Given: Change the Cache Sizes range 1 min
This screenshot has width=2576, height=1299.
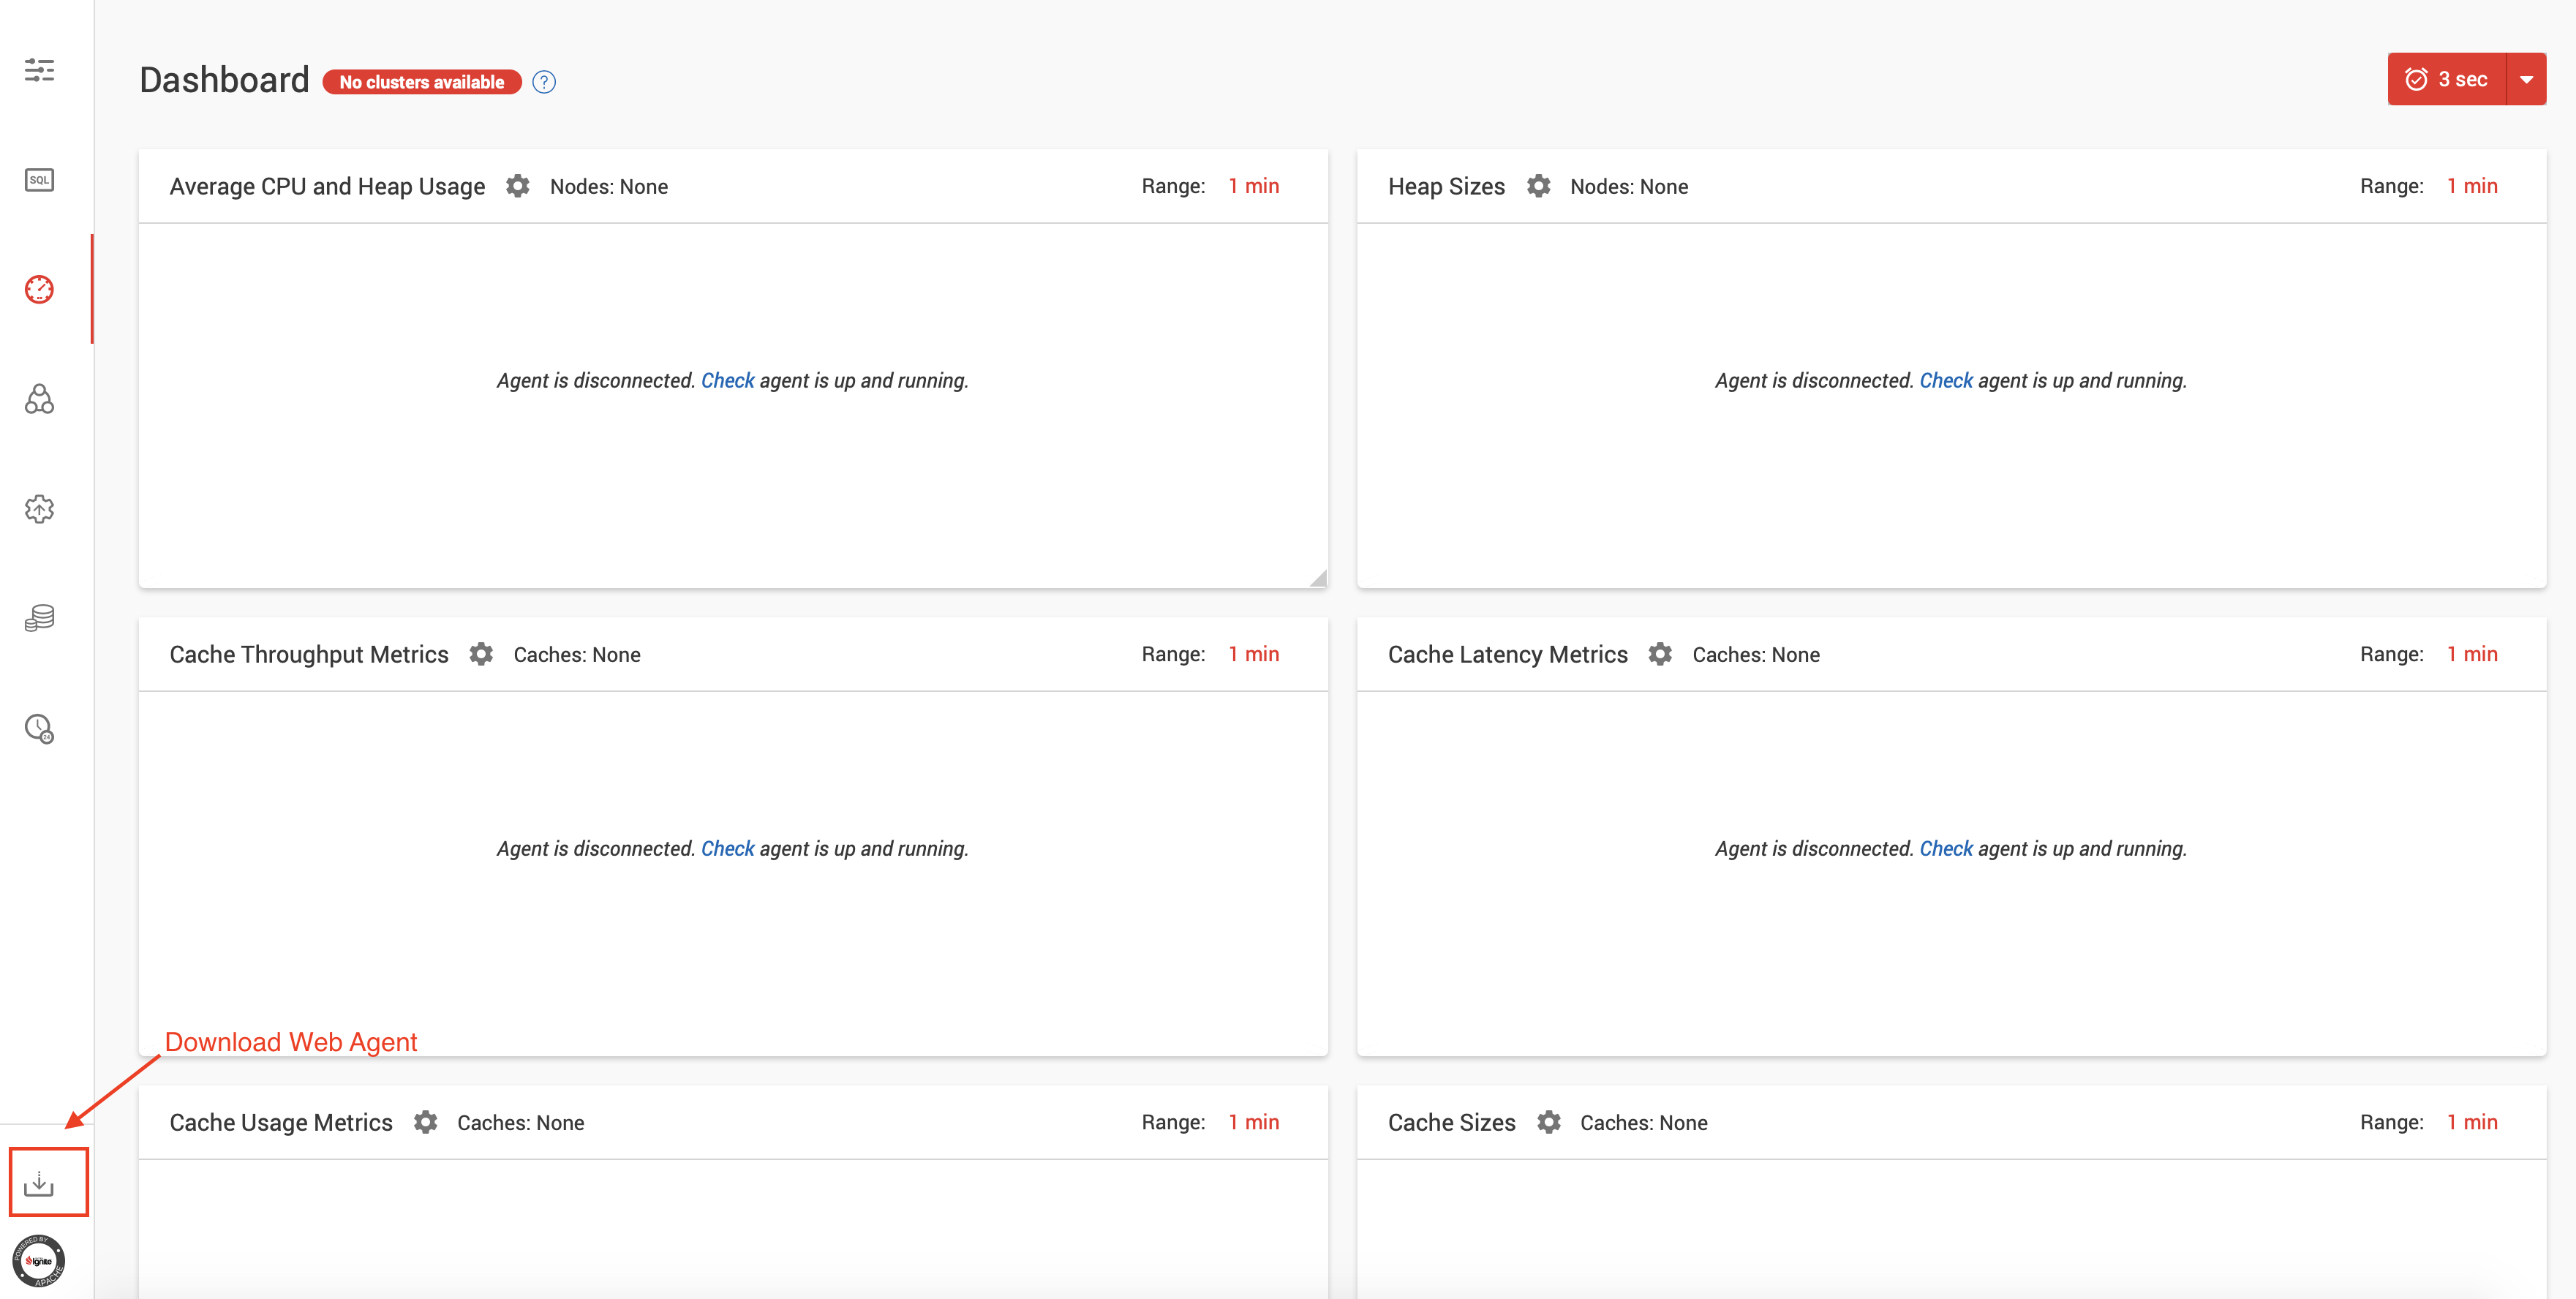Looking at the screenshot, I should pos(2471,1122).
